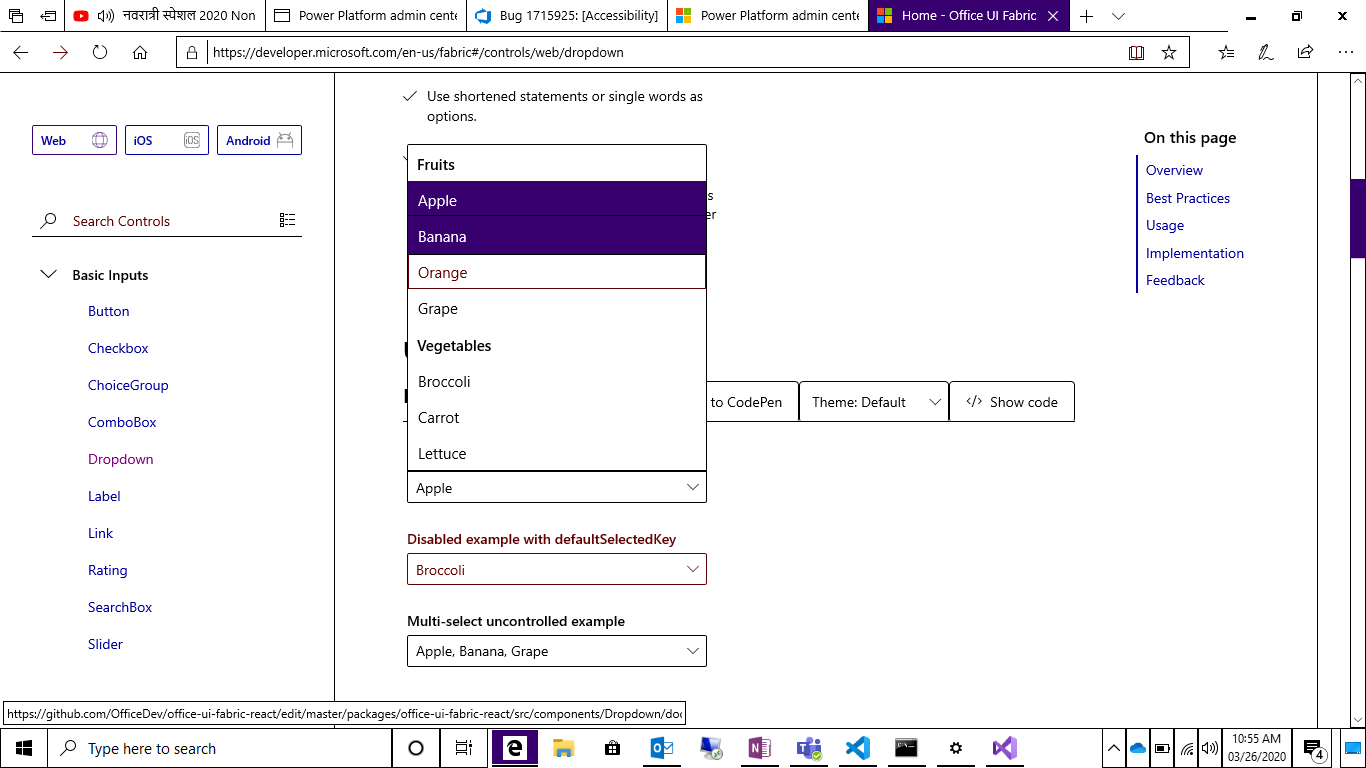
Task: Open the browser Settings and more menu
Action: (x=1345, y=52)
